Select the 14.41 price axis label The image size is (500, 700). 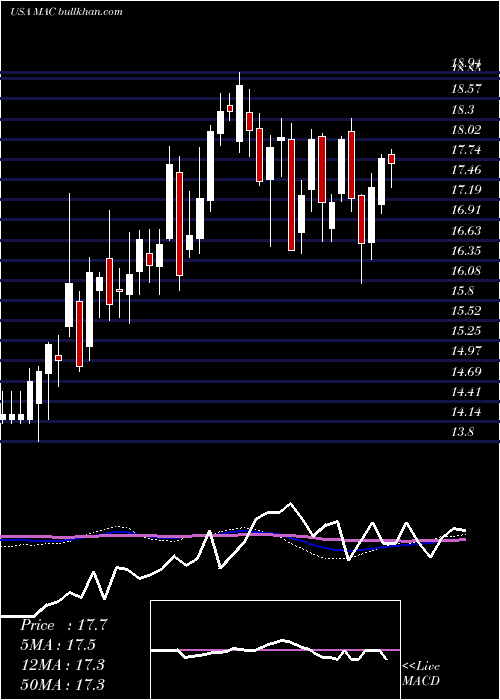(466, 392)
